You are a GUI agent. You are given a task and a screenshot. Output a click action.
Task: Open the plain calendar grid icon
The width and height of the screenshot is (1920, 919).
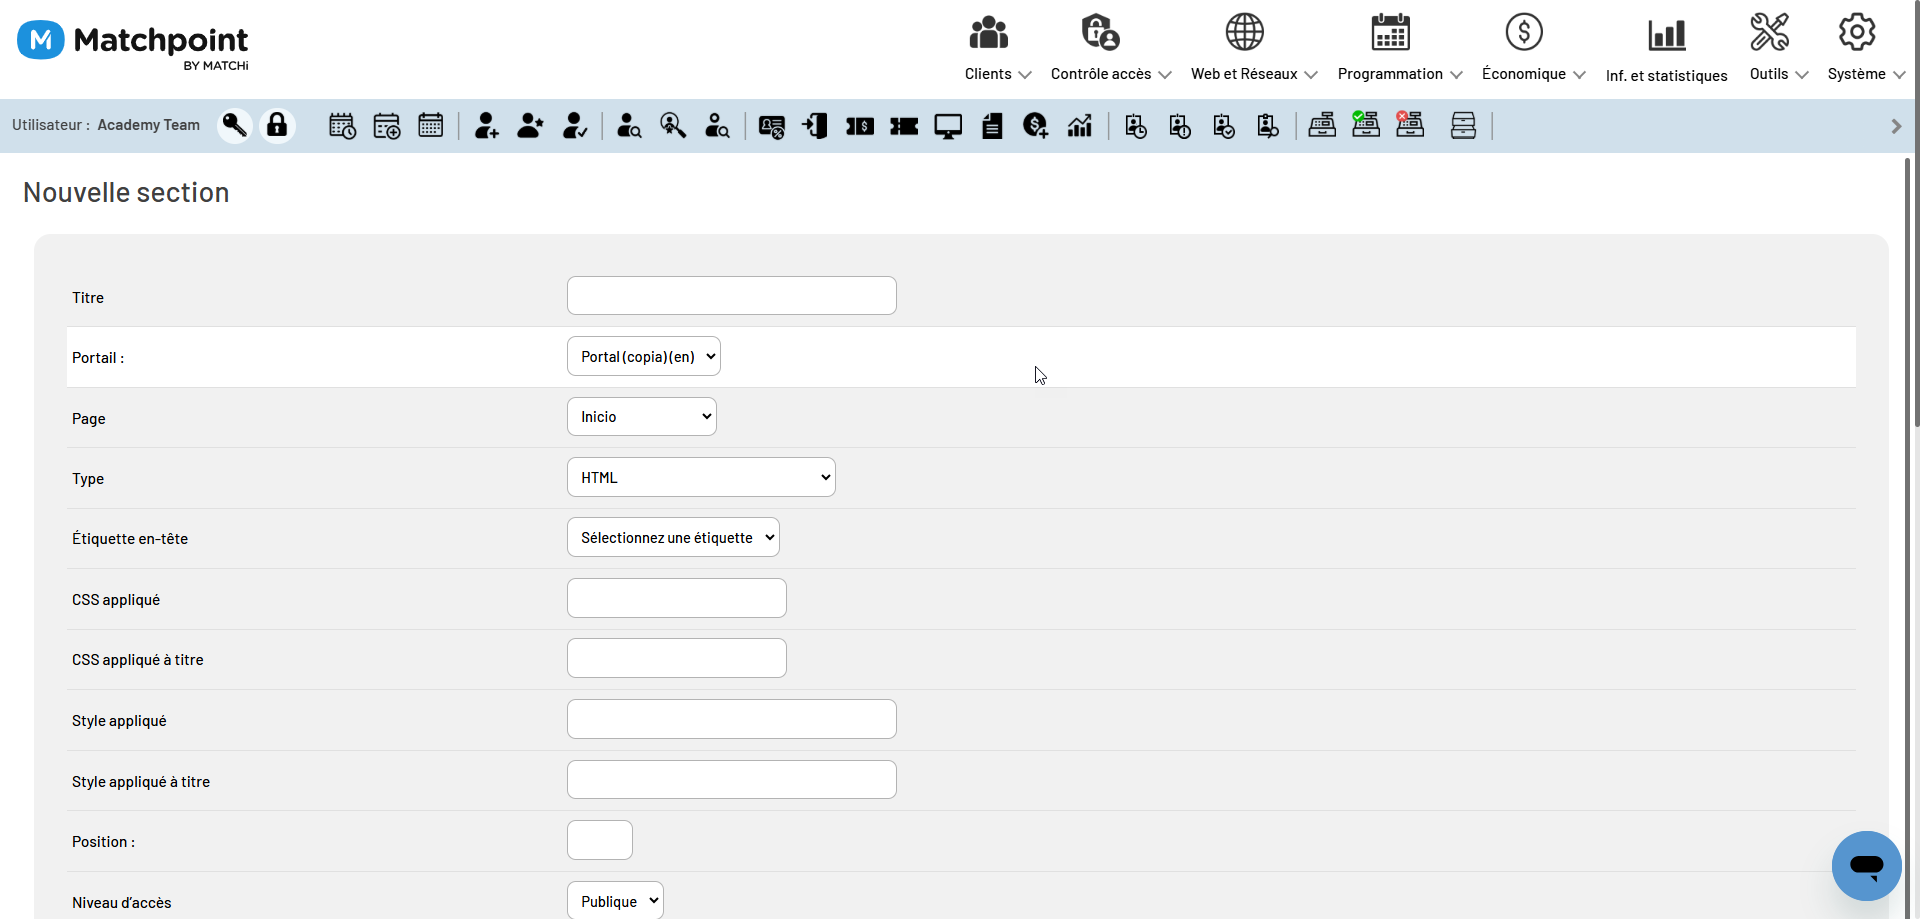pyautogui.click(x=431, y=126)
